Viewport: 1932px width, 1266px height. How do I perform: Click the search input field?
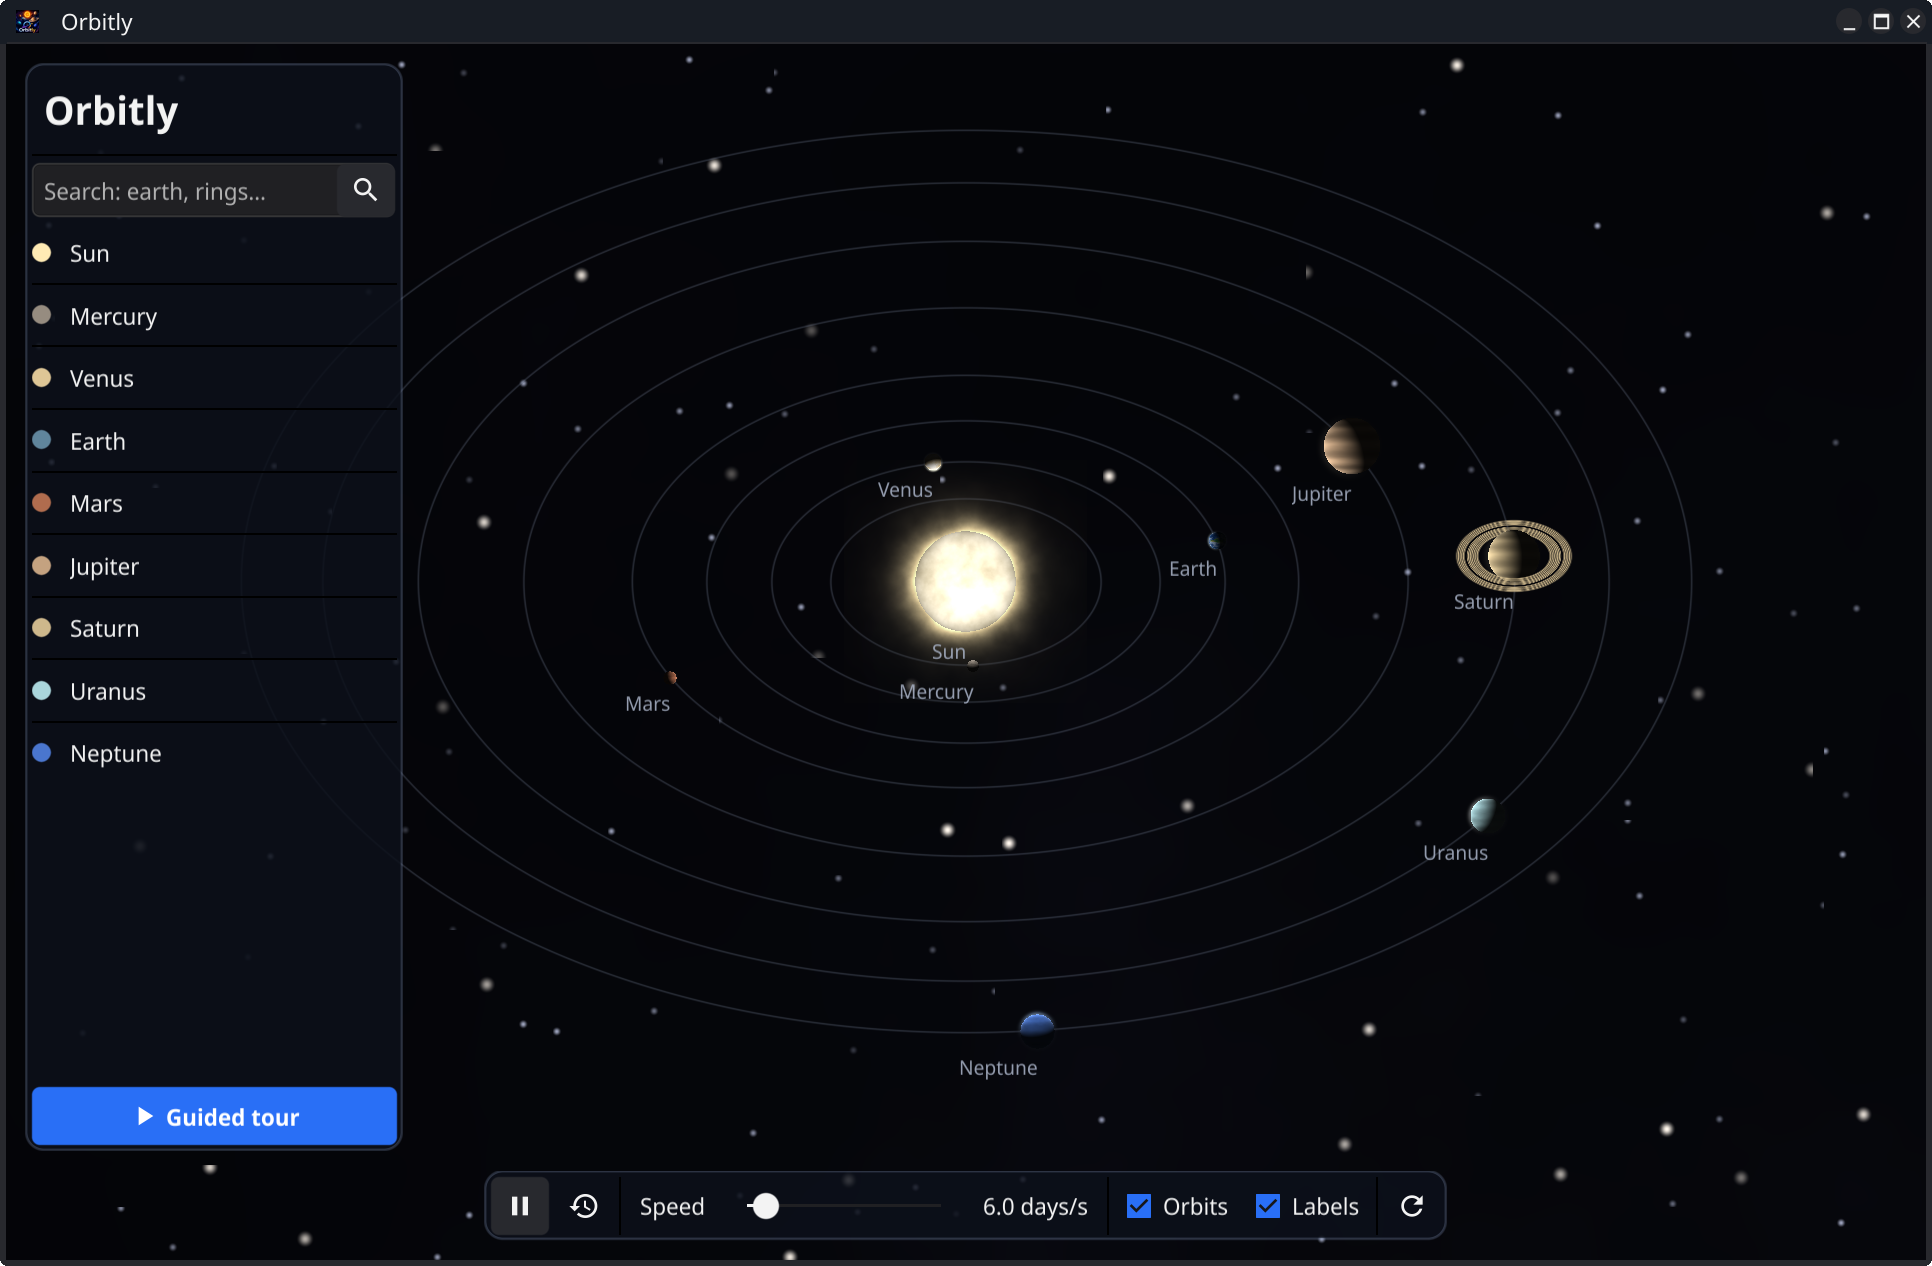point(185,190)
